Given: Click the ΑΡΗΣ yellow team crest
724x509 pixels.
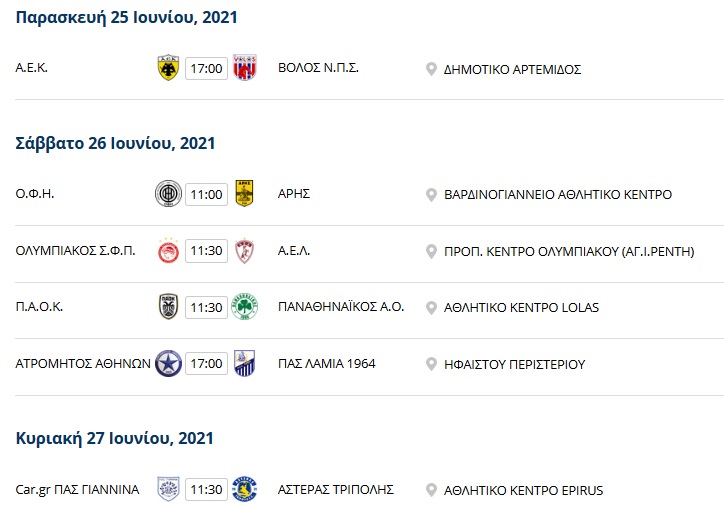Looking at the screenshot, I should point(244,193).
